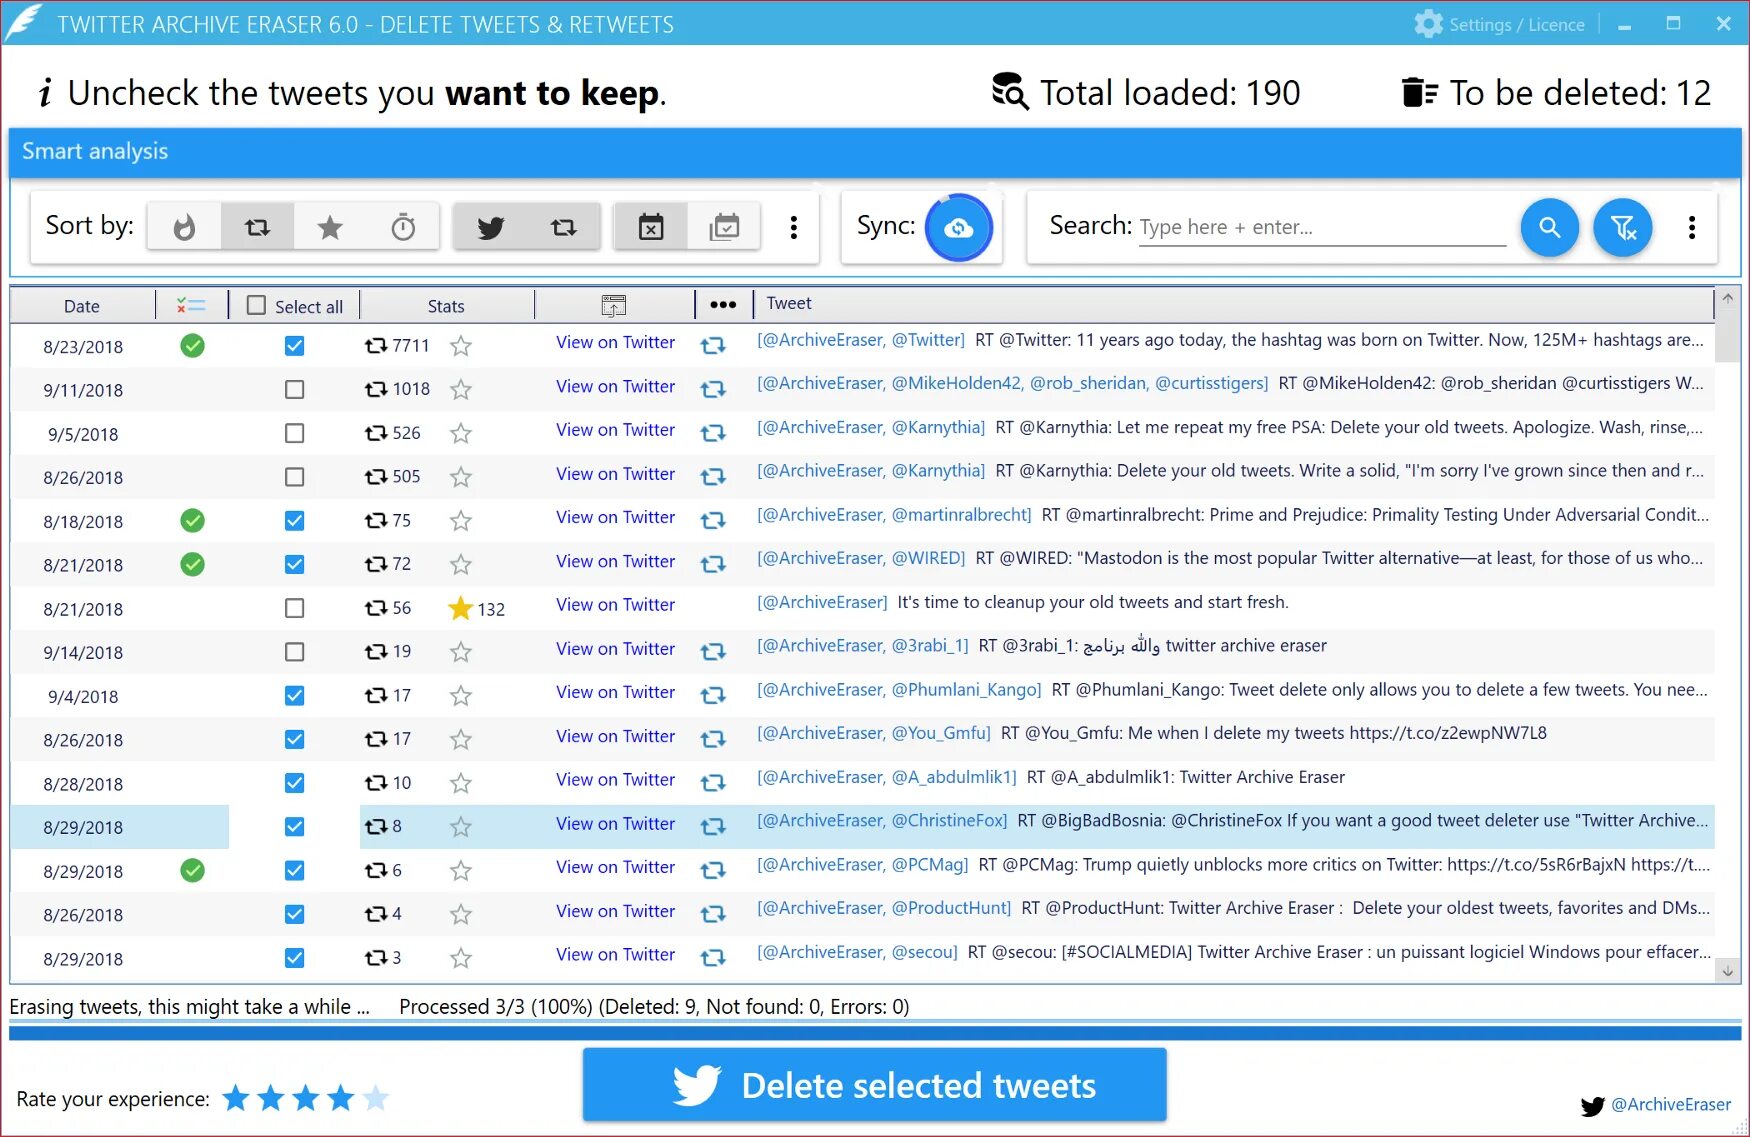Click the database search icon by Total loaded
The image size is (1750, 1137).
(x=1010, y=91)
